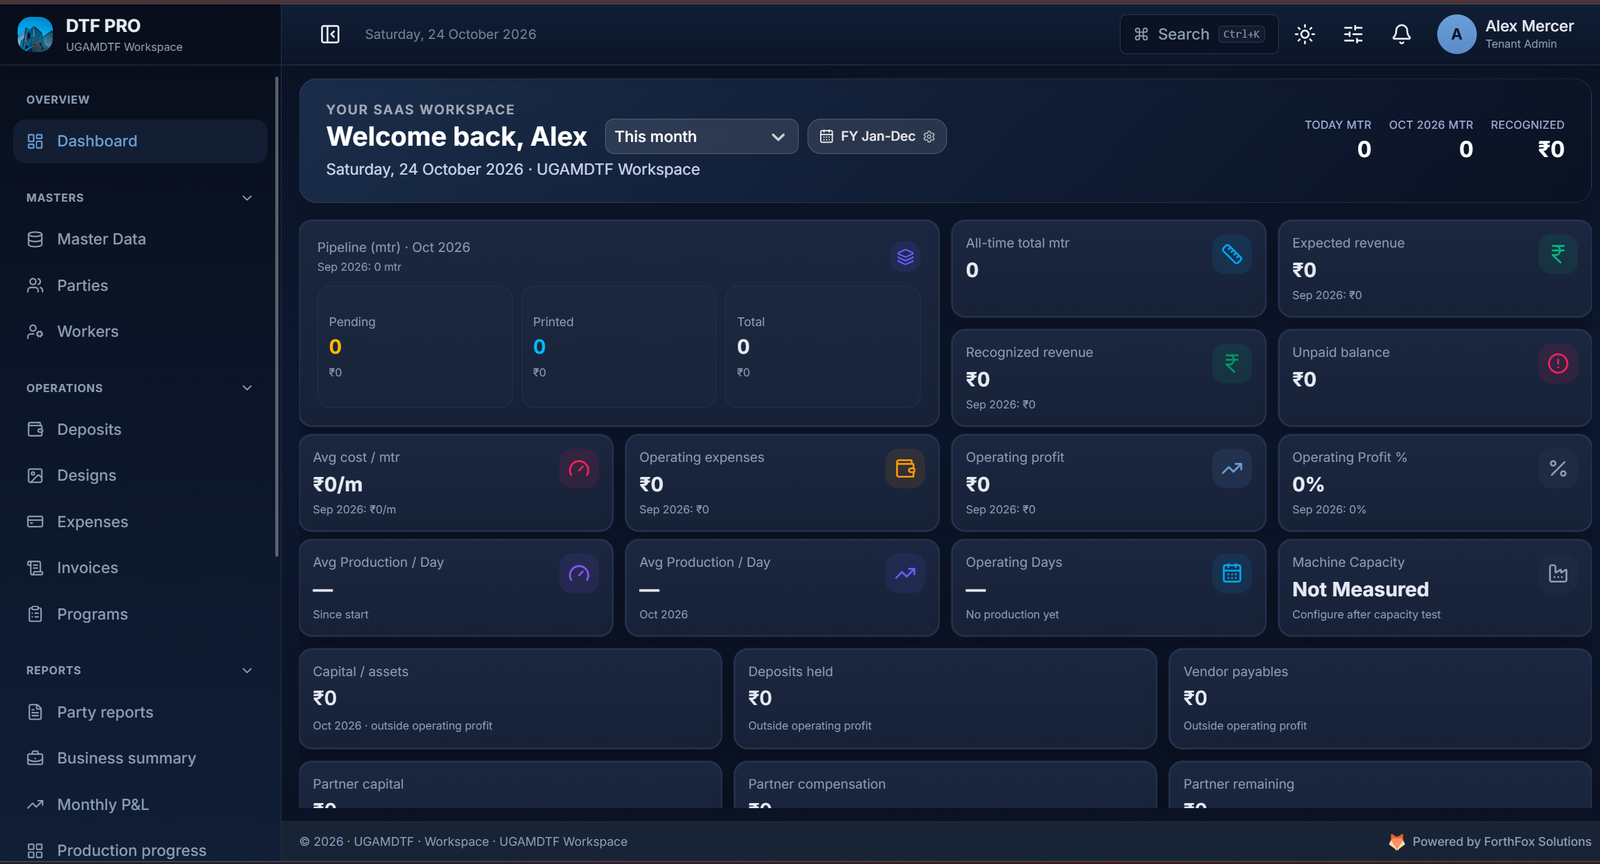The image size is (1600, 864).
Task: Open the Parties page
Action: click(x=140, y=285)
